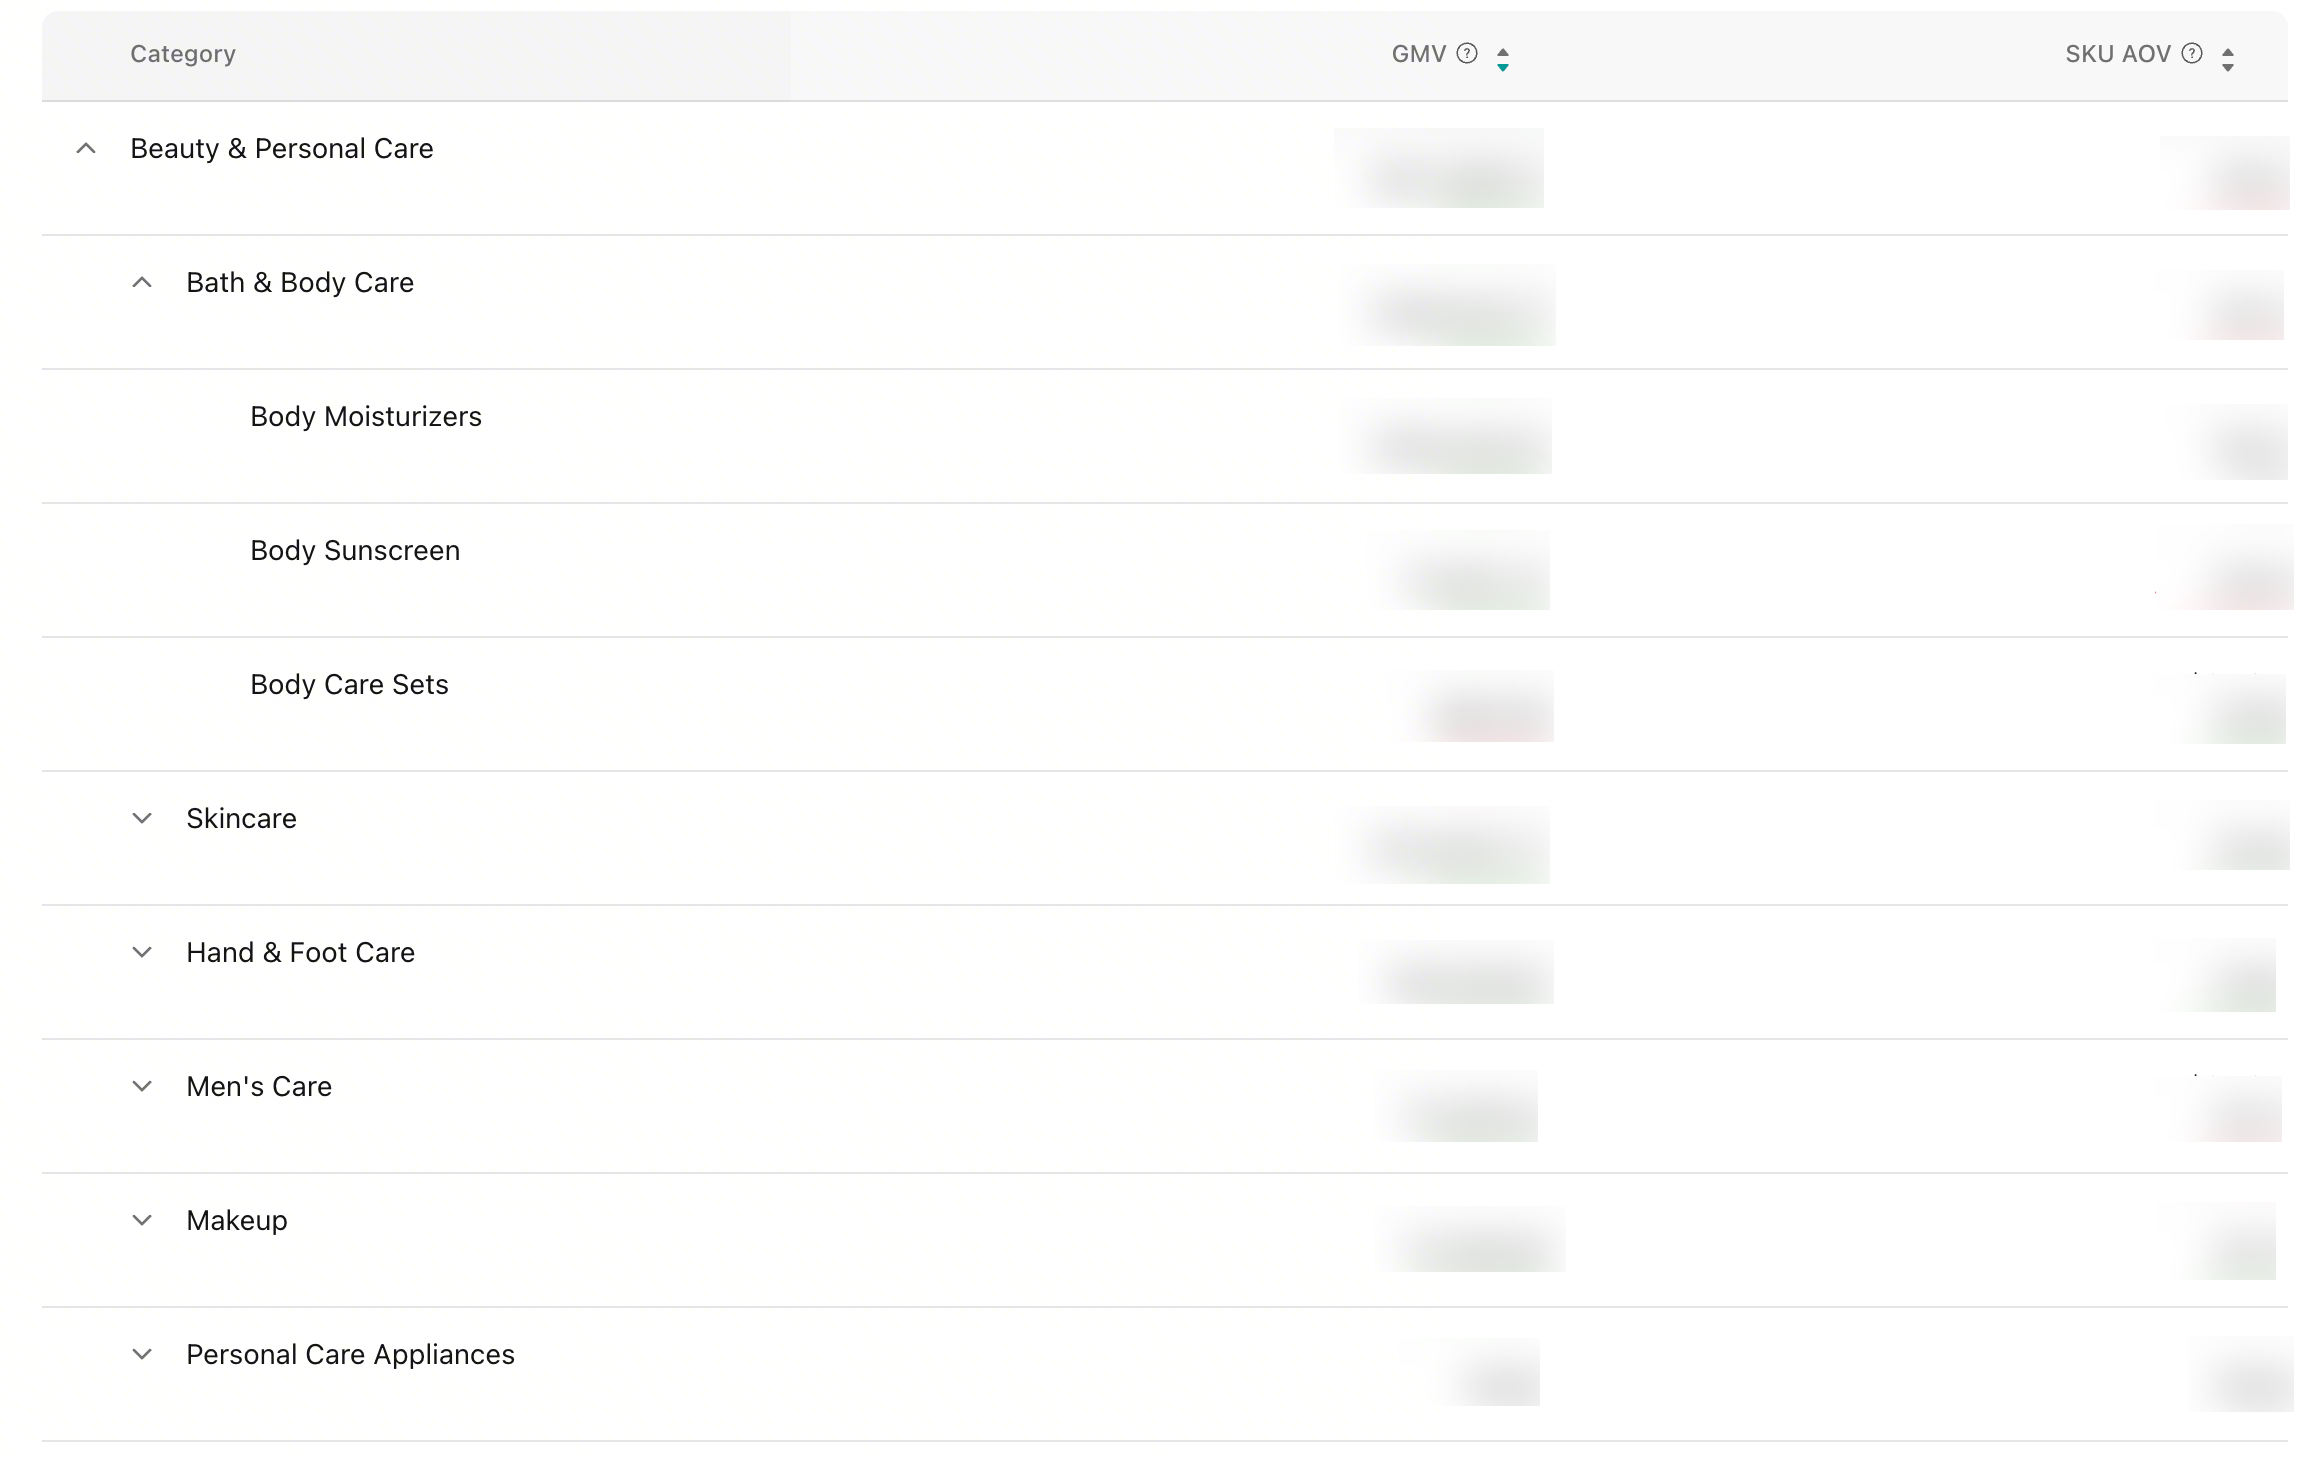Expand the Makeup subcategory chevron
This screenshot has height=1460, width=2322.
click(143, 1221)
